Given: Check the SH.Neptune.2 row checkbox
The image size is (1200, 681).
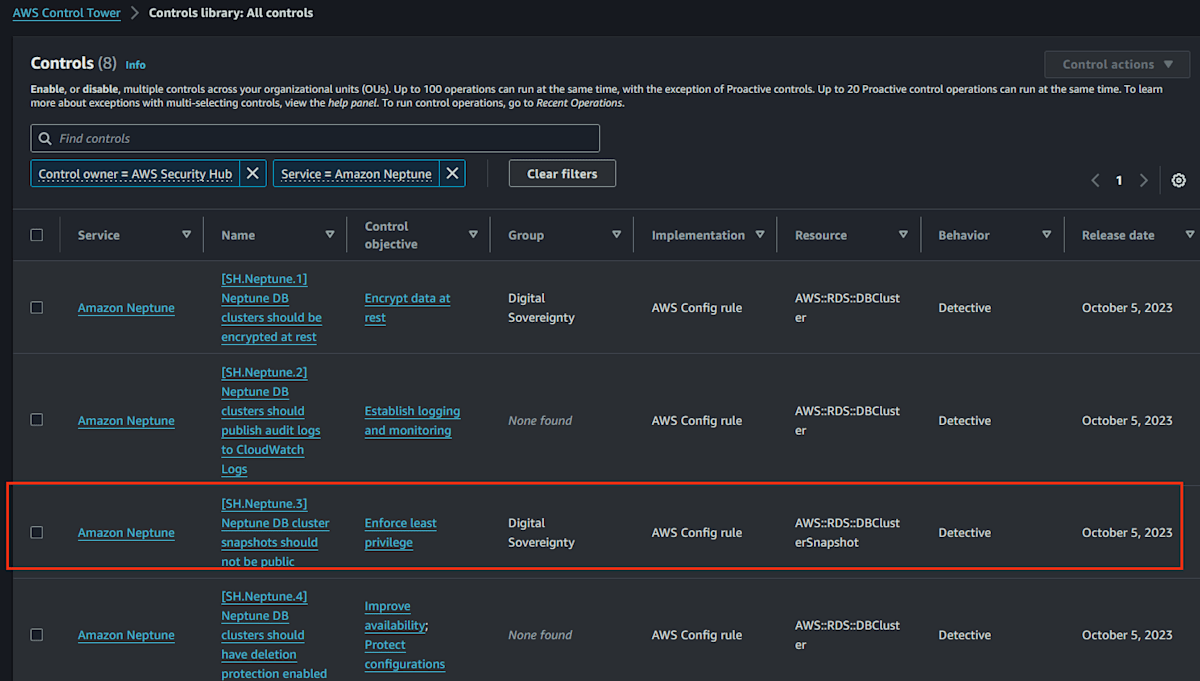Looking at the screenshot, I should (x=37, y=420).
